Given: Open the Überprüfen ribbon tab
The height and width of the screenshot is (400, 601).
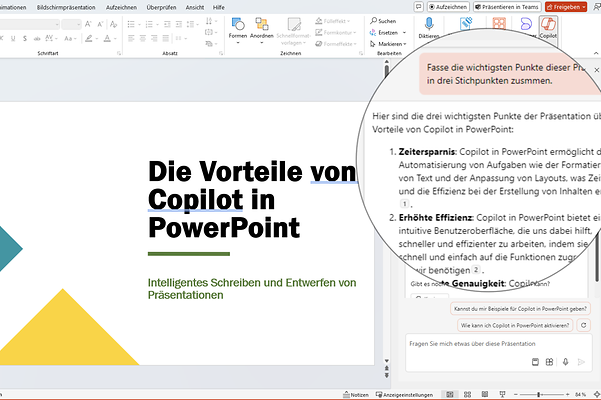Looking at the screenshot, I should tap(160, 6).
